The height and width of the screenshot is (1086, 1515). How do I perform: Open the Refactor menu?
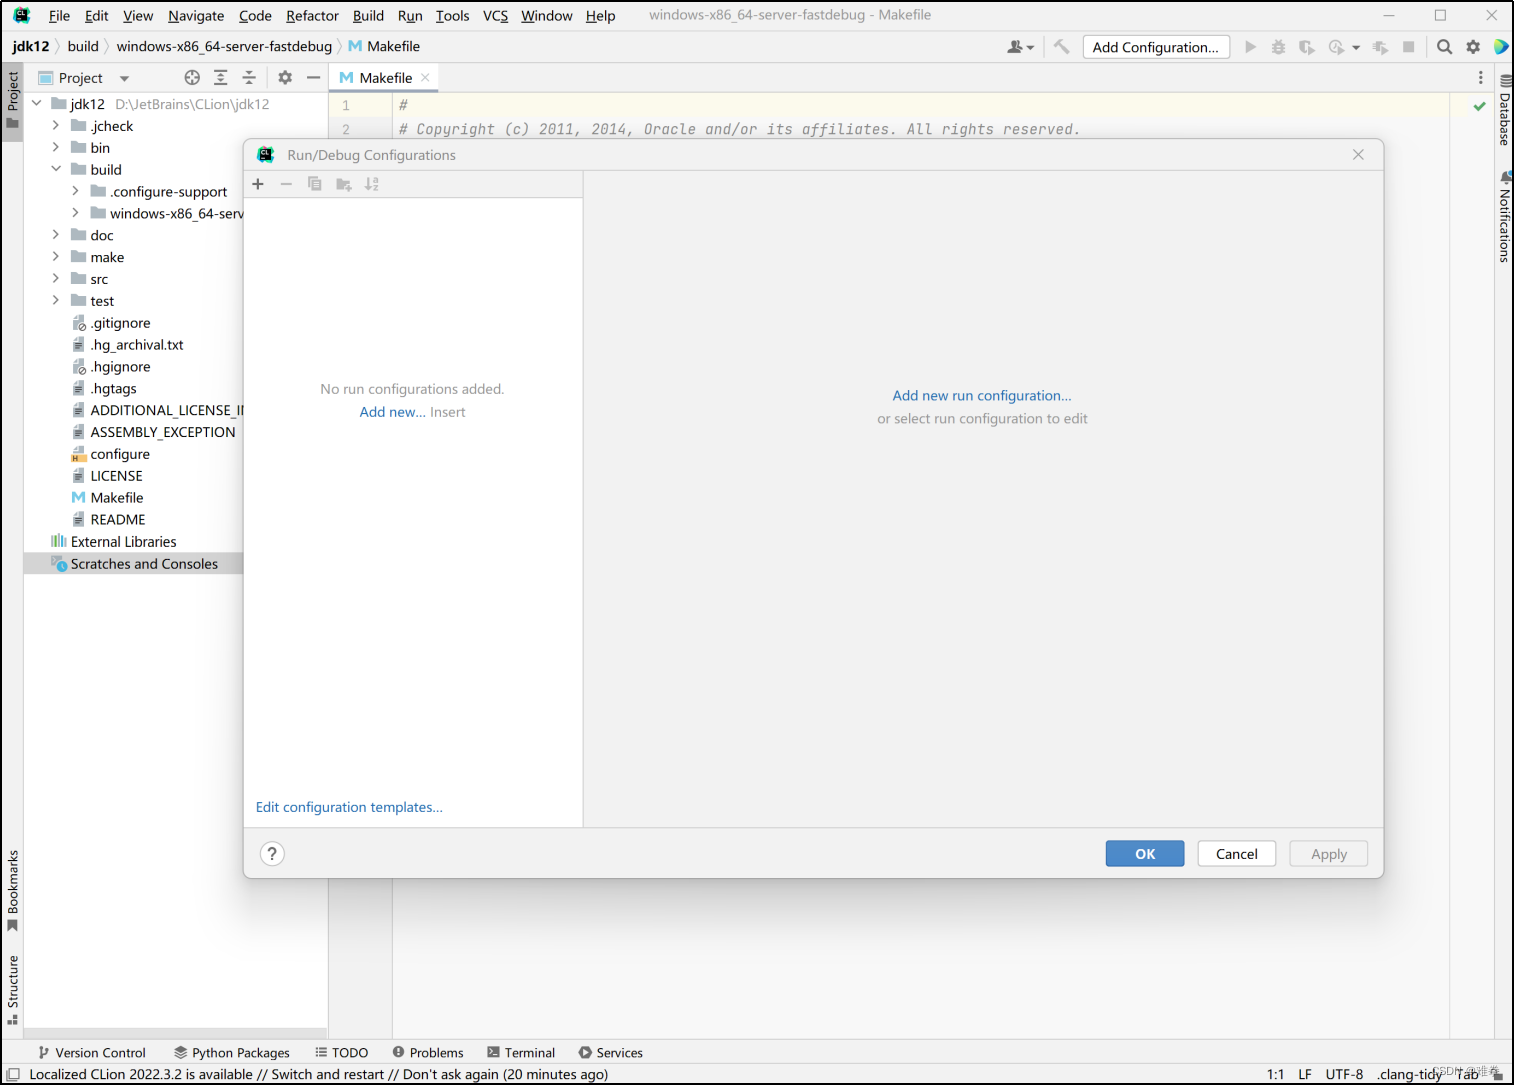[312, 16]
